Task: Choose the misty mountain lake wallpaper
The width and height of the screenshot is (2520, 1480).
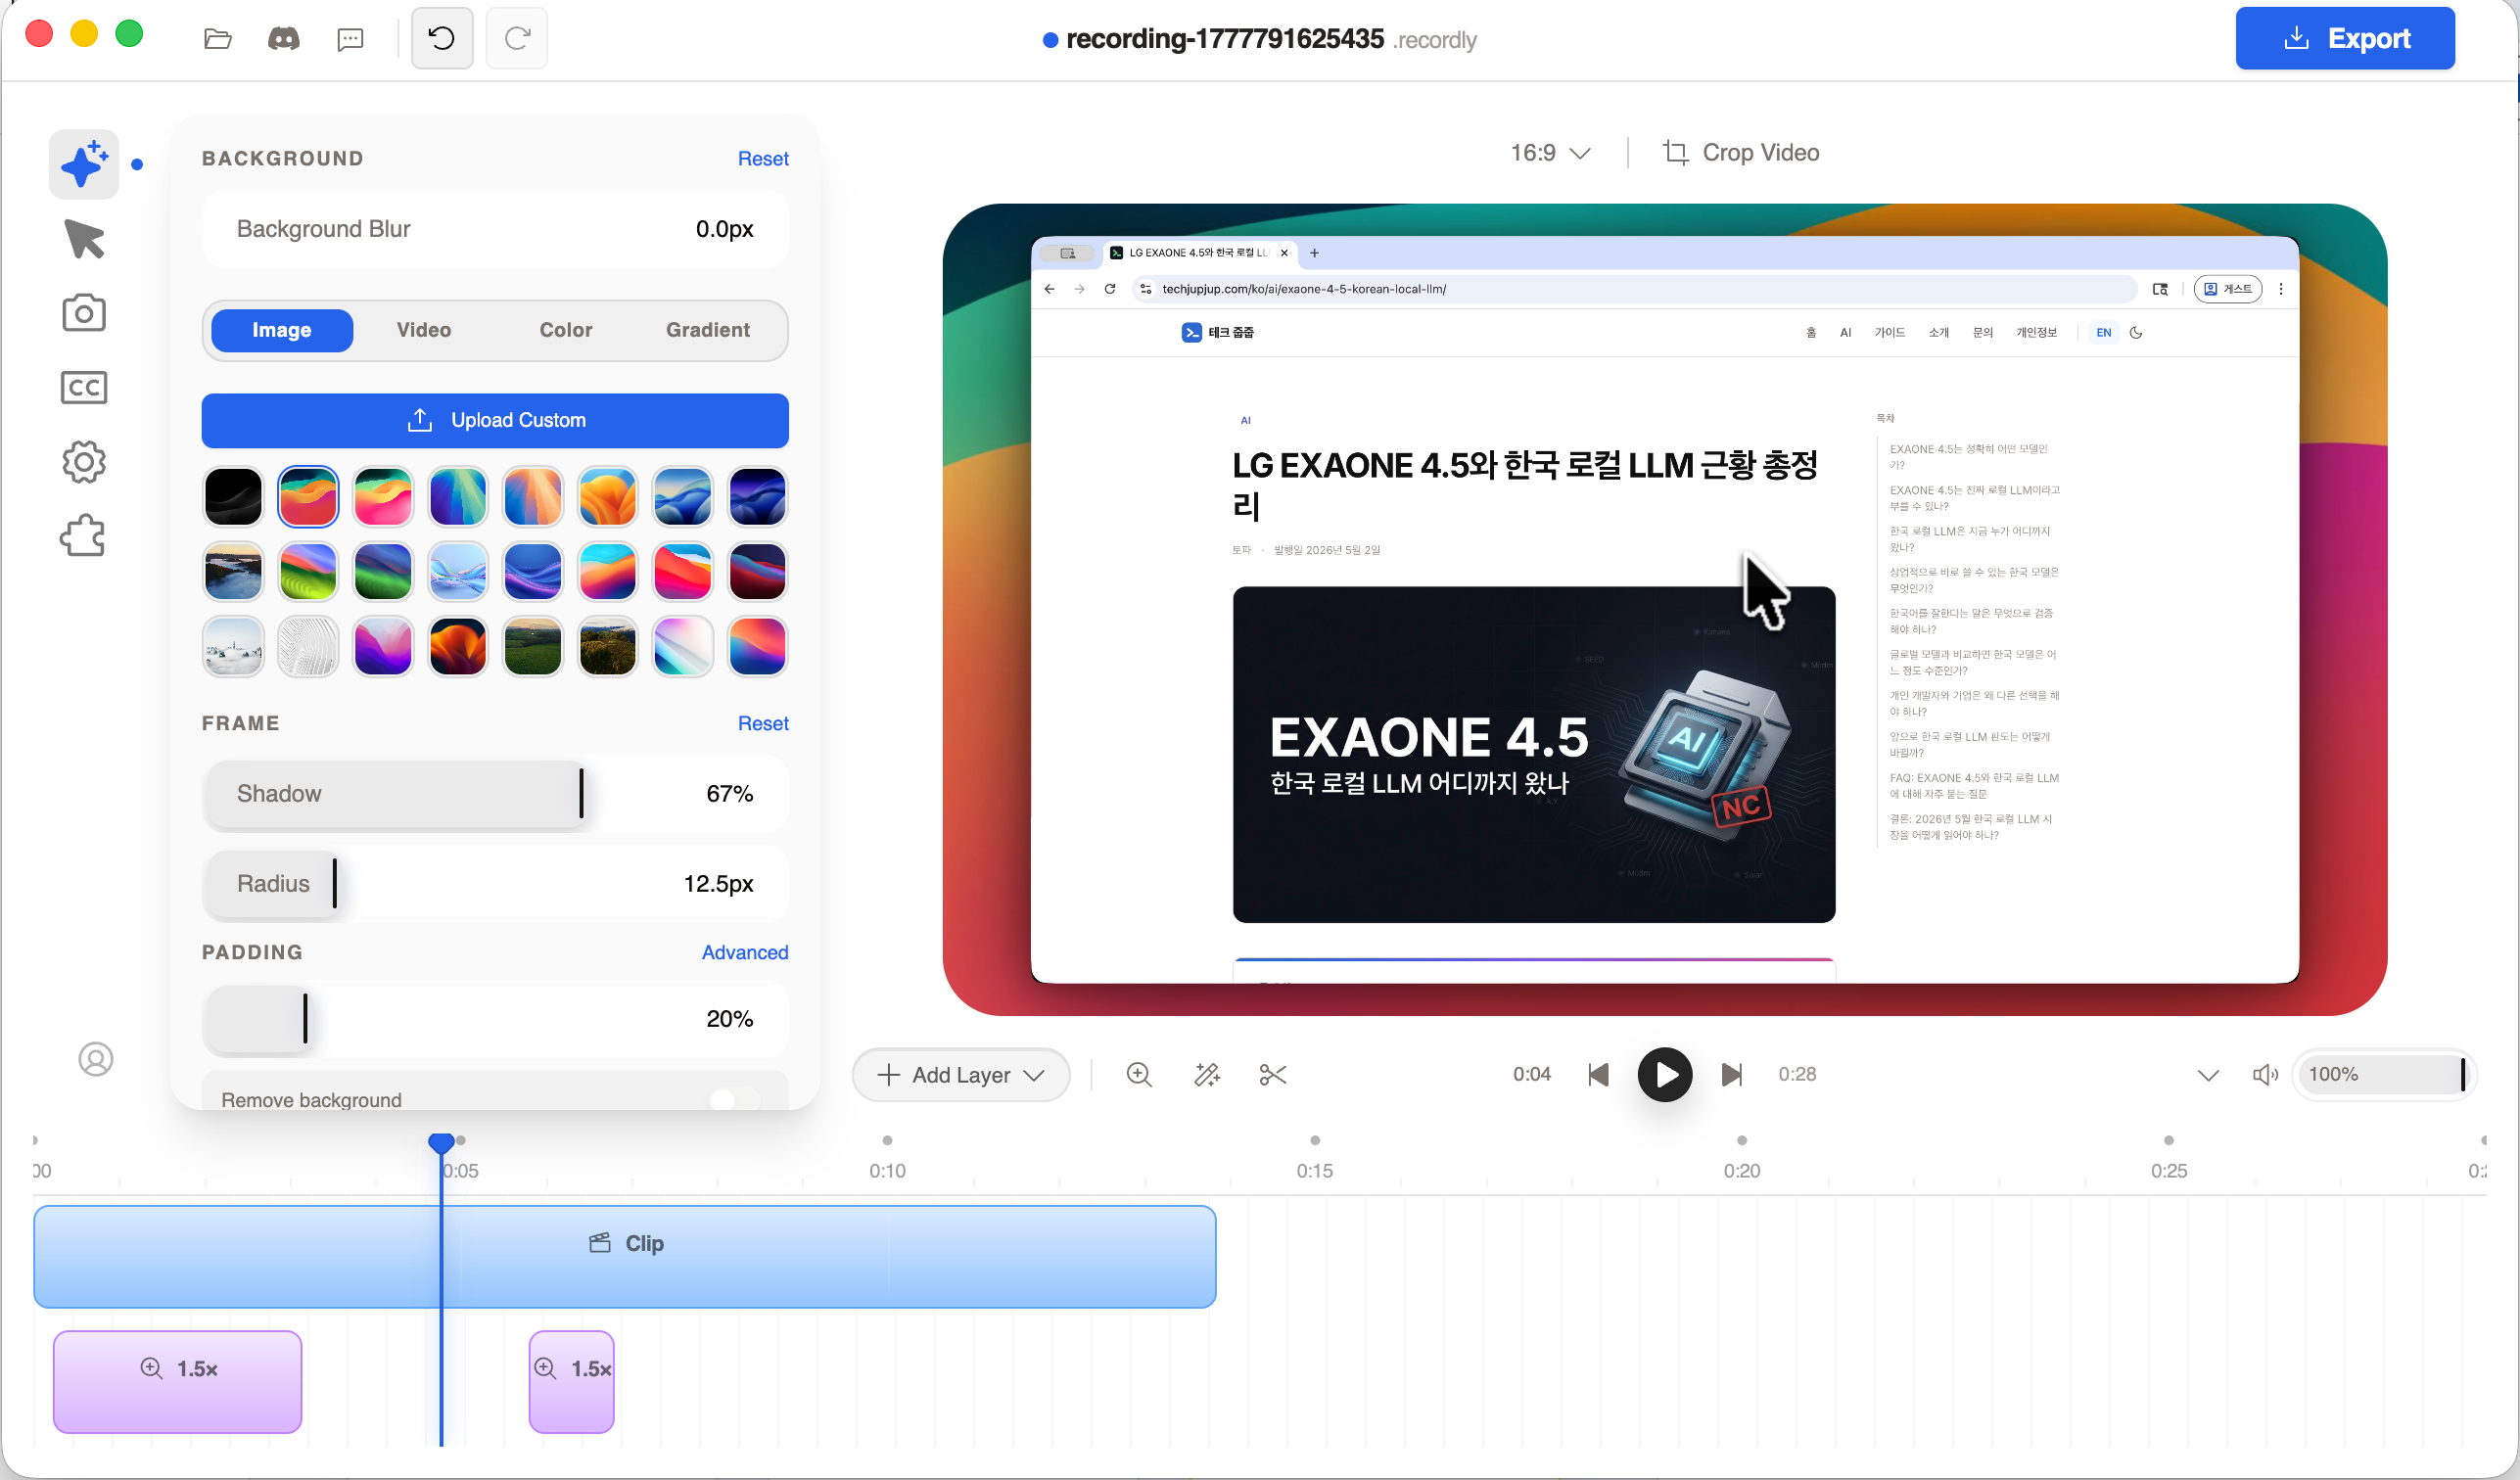Action: 233,572
